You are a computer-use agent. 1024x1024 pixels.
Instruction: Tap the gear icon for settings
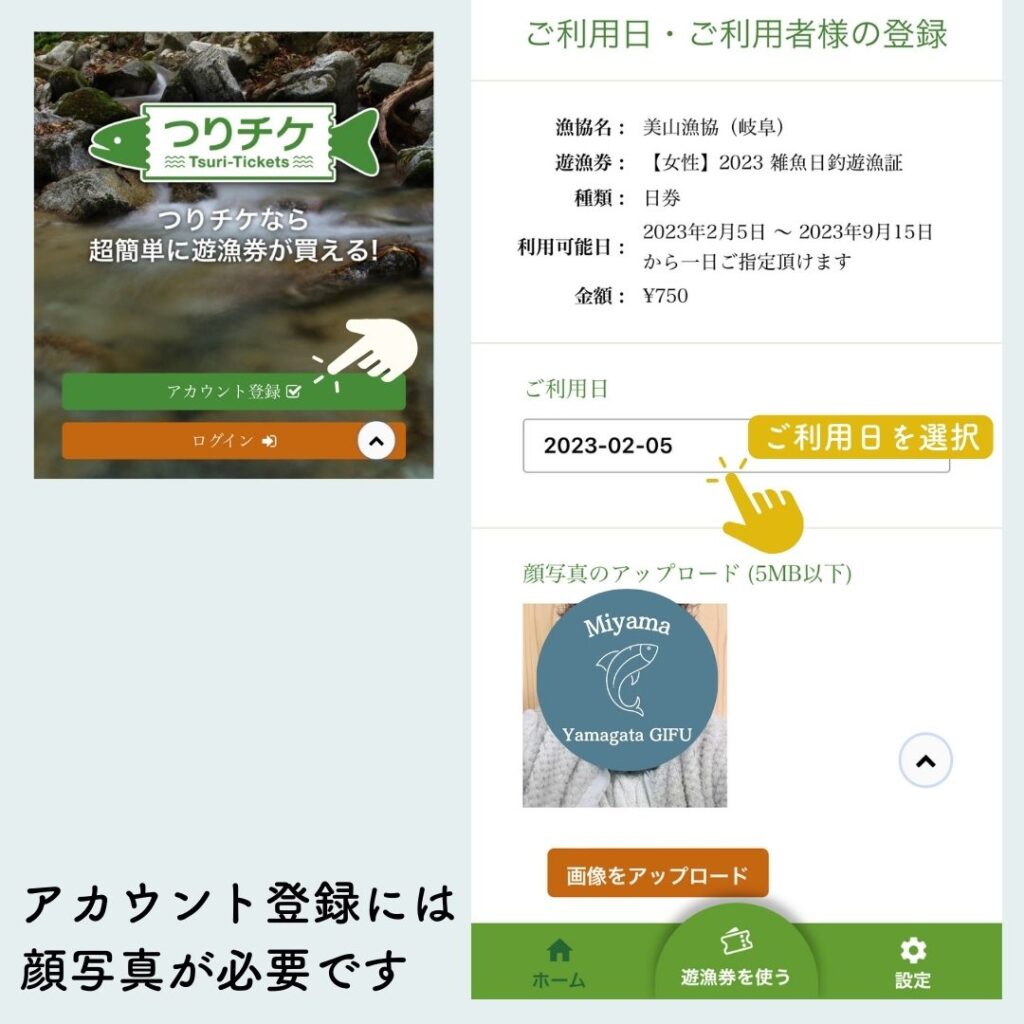click(912, 950)
